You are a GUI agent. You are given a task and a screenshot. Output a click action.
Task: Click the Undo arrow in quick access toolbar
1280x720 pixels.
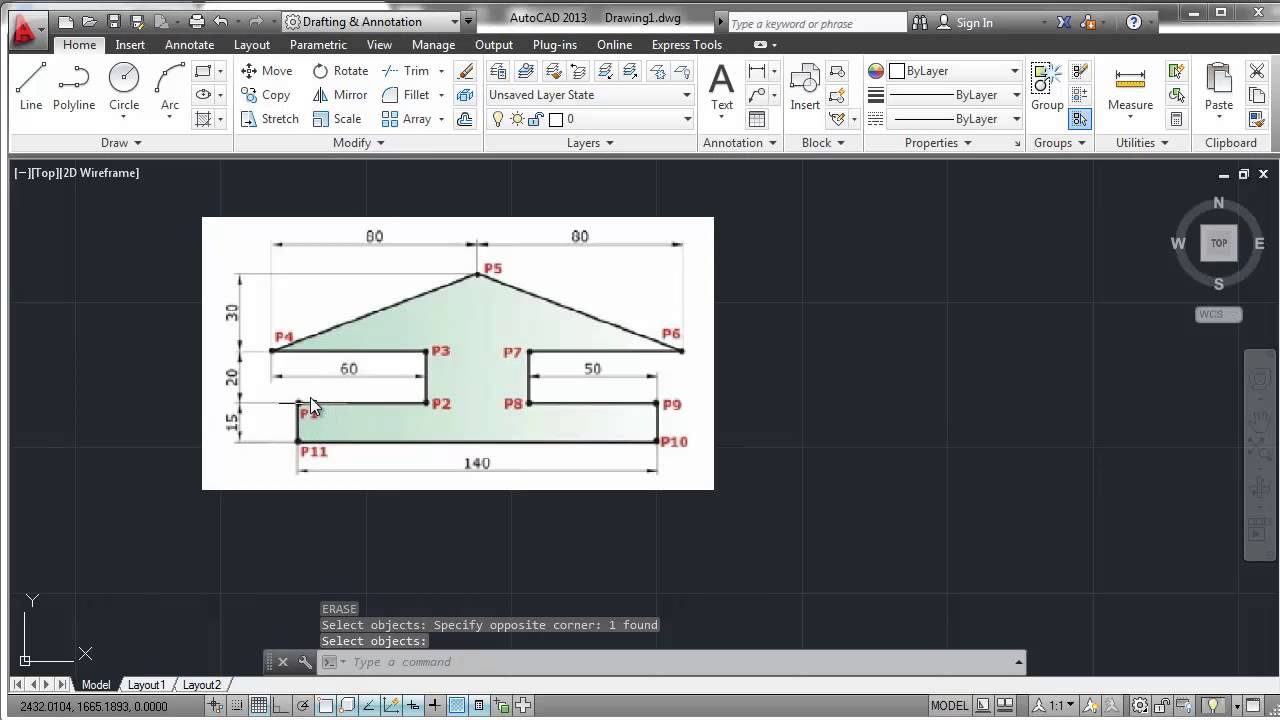tap(220, 21)
